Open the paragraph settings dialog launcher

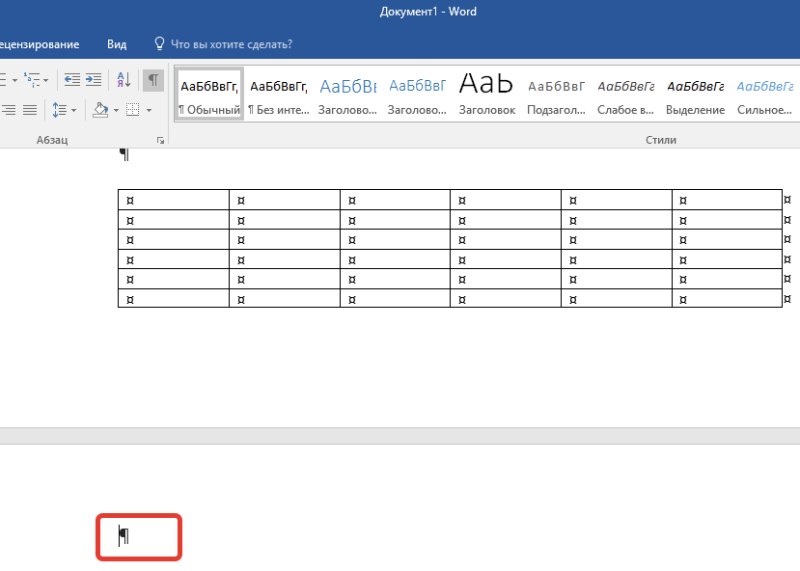pyautogui.click(x=160, y=140)
